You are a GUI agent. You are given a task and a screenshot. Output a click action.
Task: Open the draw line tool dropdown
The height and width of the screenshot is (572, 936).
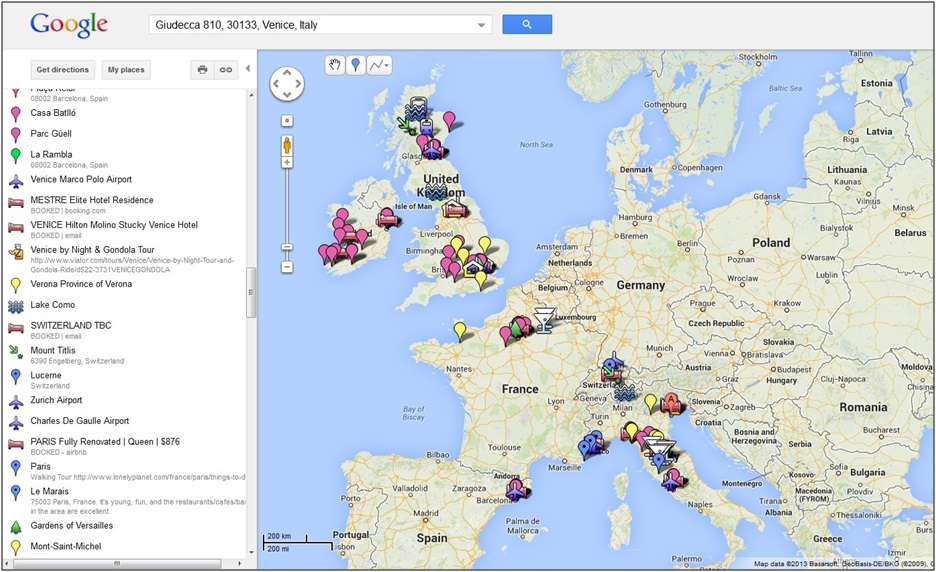point(379,65)
